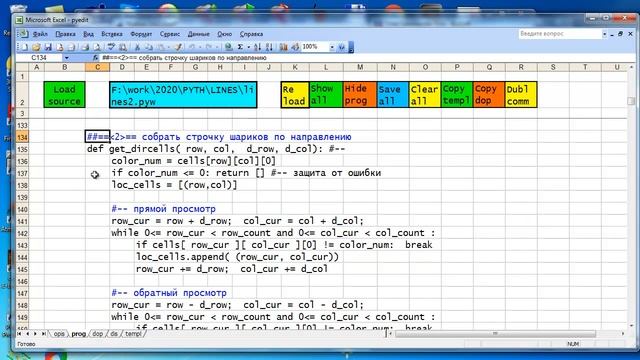Click the Sort Descending icon
The height and width of the screenshot is (360, 640).
click(269, 47)
